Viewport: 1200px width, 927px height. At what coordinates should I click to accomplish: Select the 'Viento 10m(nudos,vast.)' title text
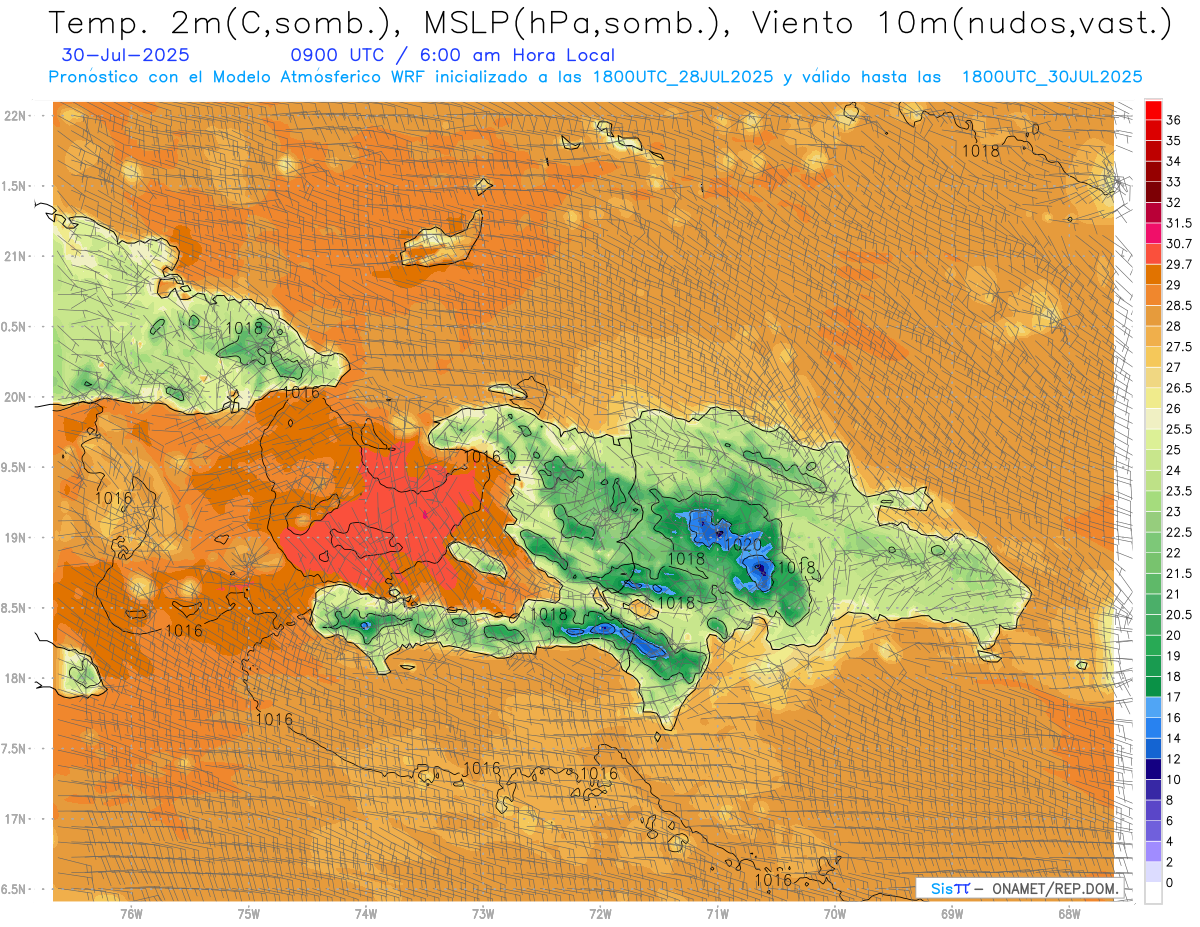(961, 23)
